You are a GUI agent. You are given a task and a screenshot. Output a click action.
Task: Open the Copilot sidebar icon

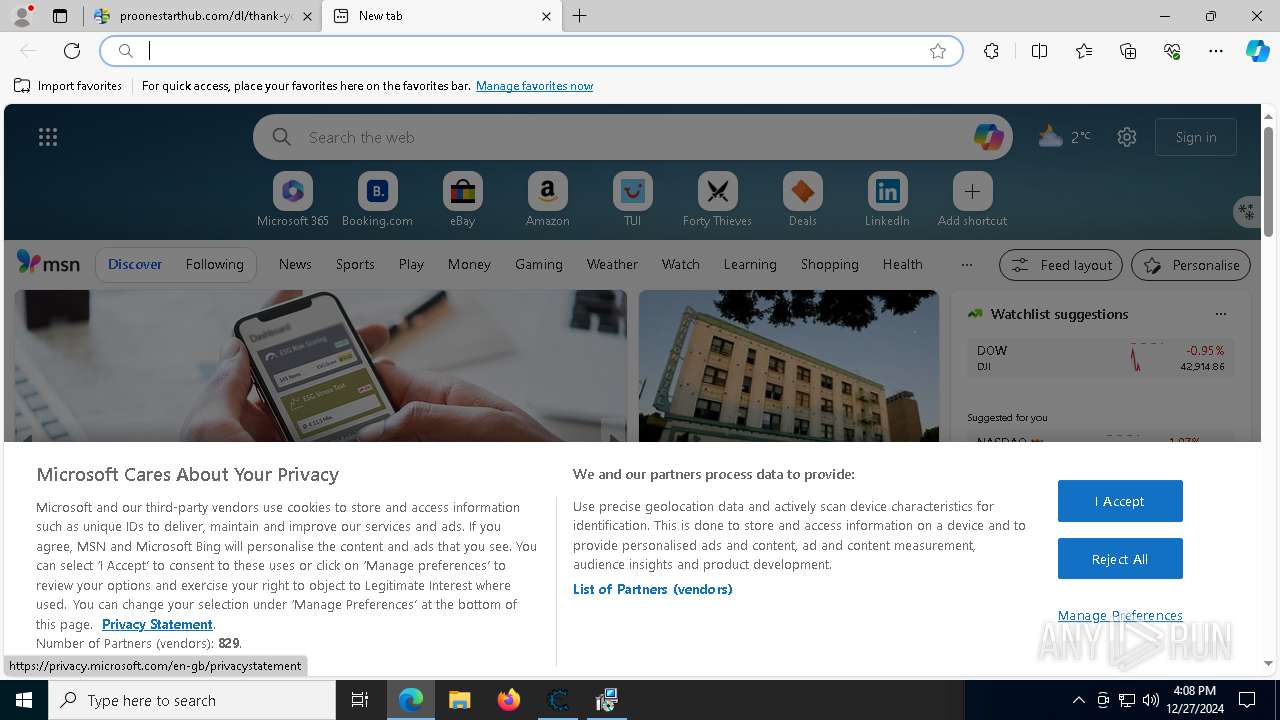(x=1257, y=51)
